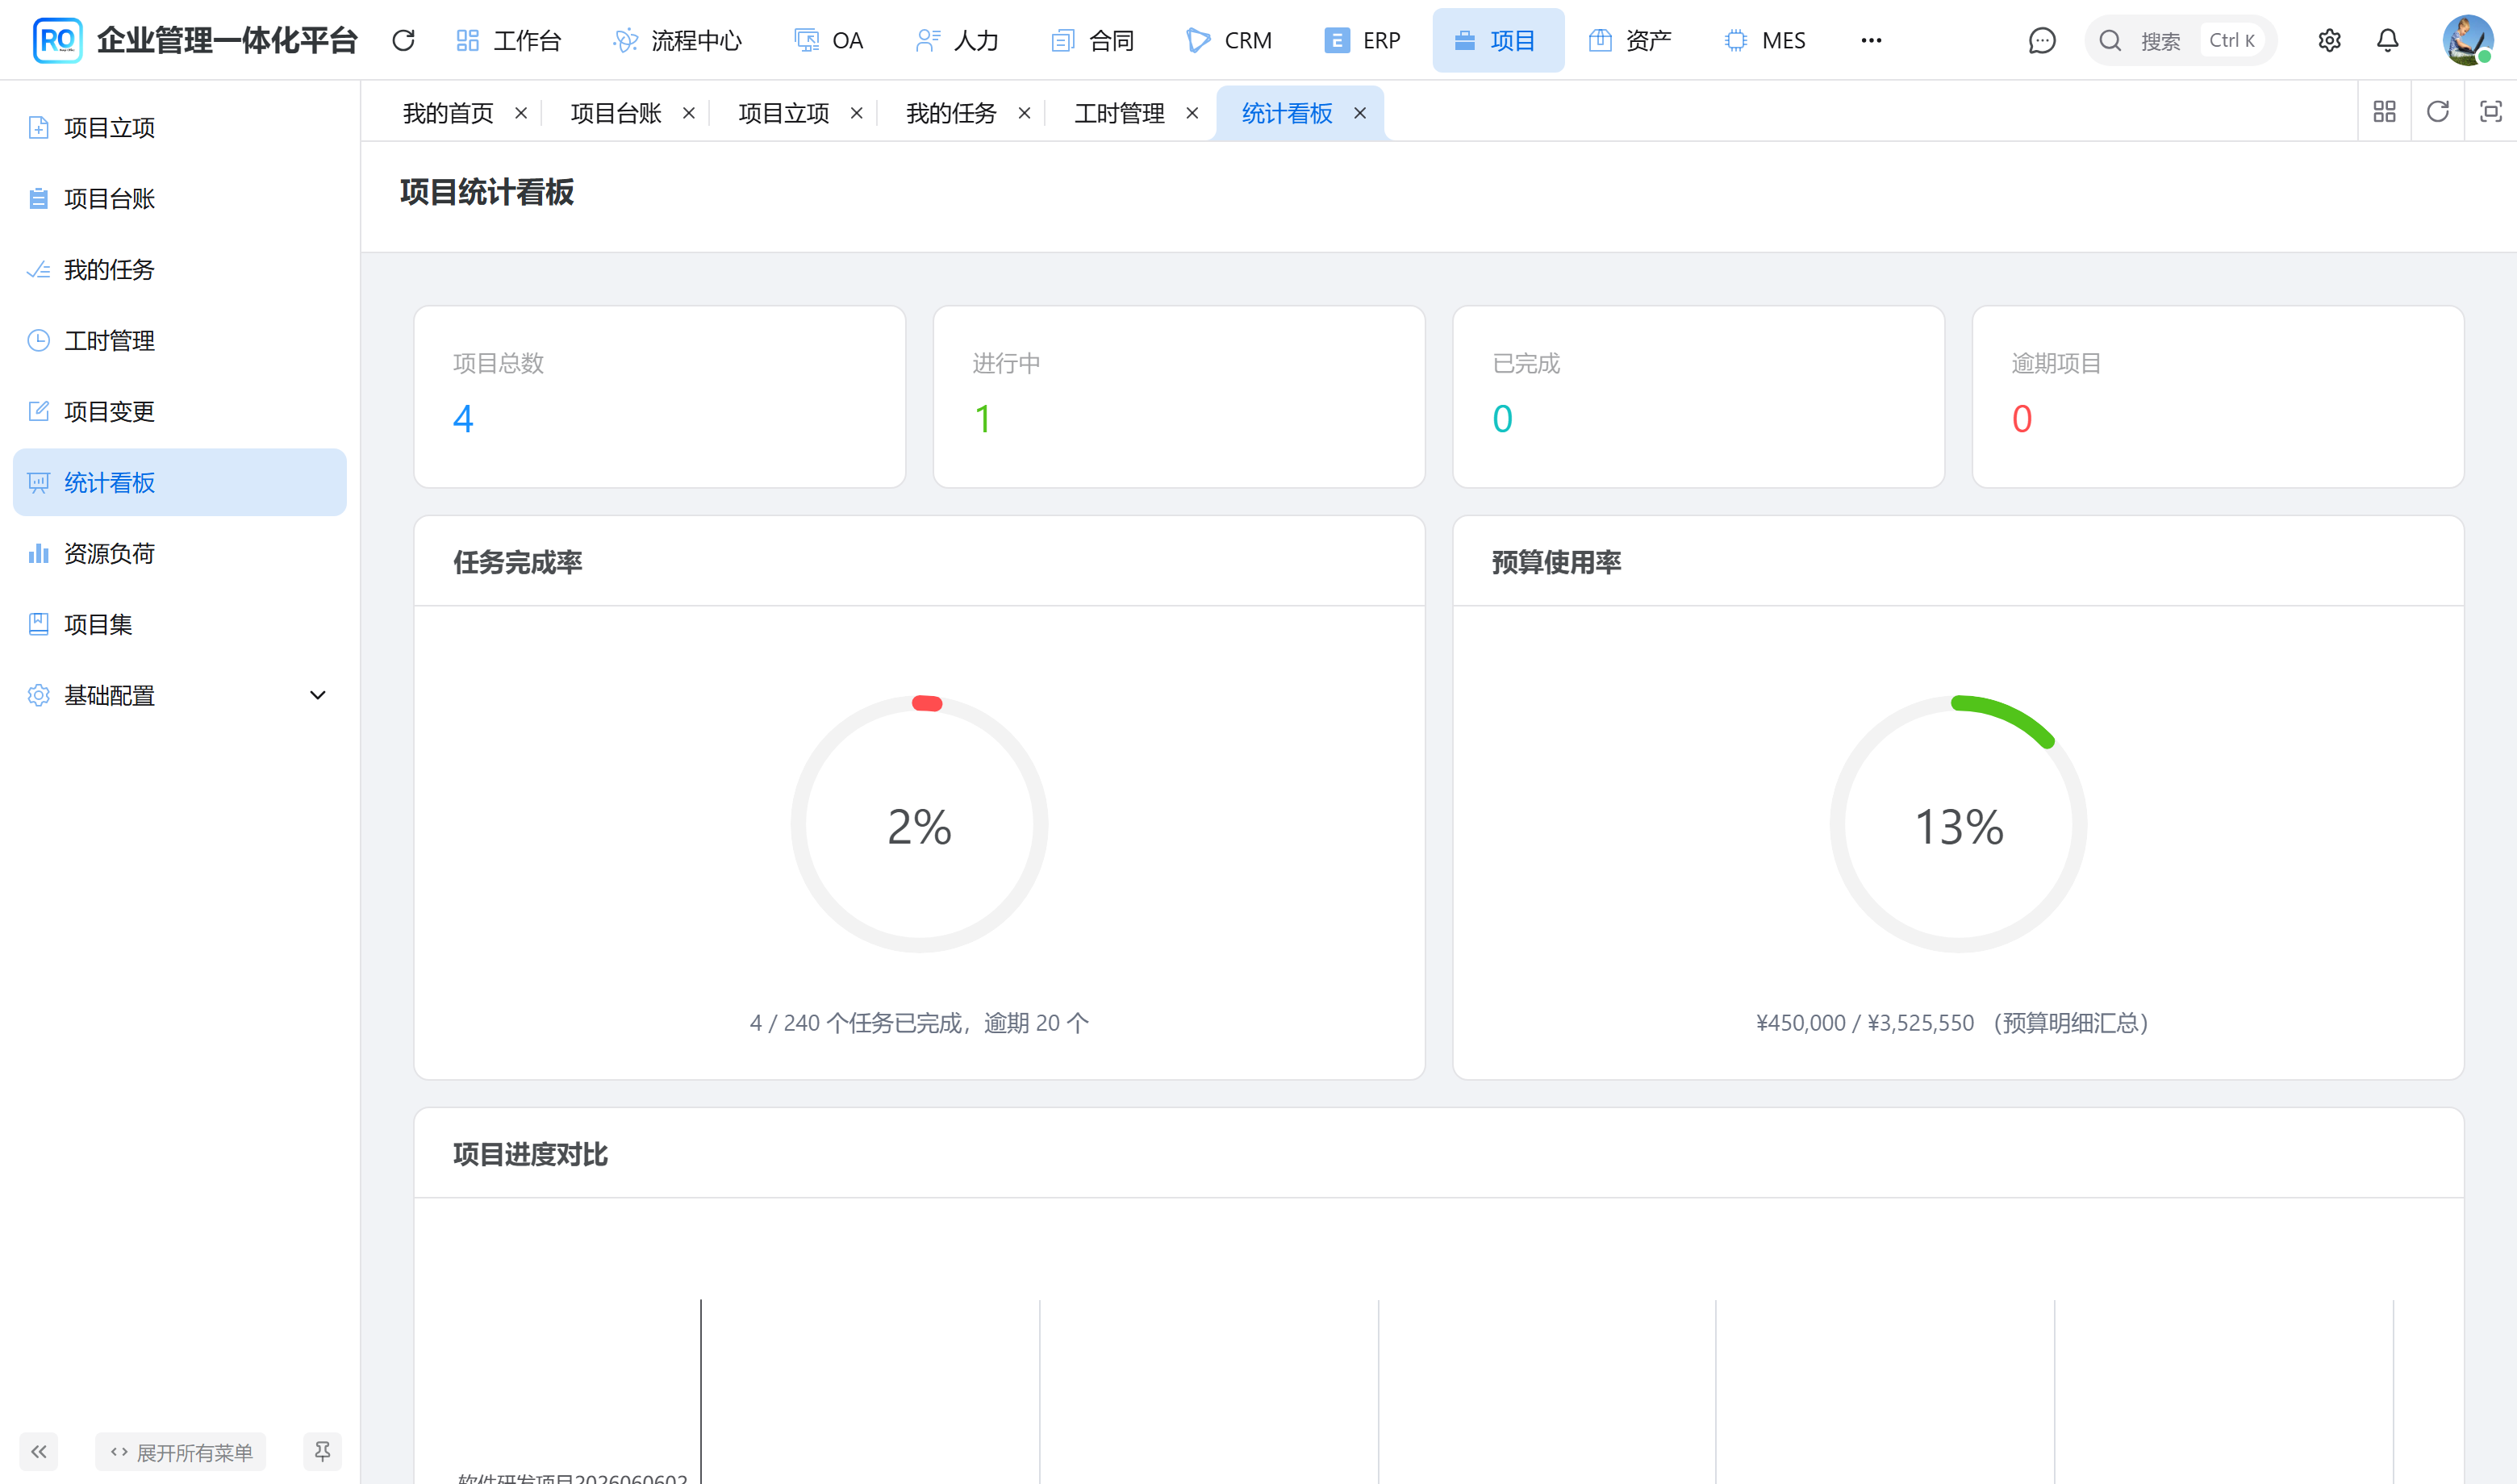Open the settings gear icon
The width and height of the screenshot is (2517, 1484).
click(2329, 40)
